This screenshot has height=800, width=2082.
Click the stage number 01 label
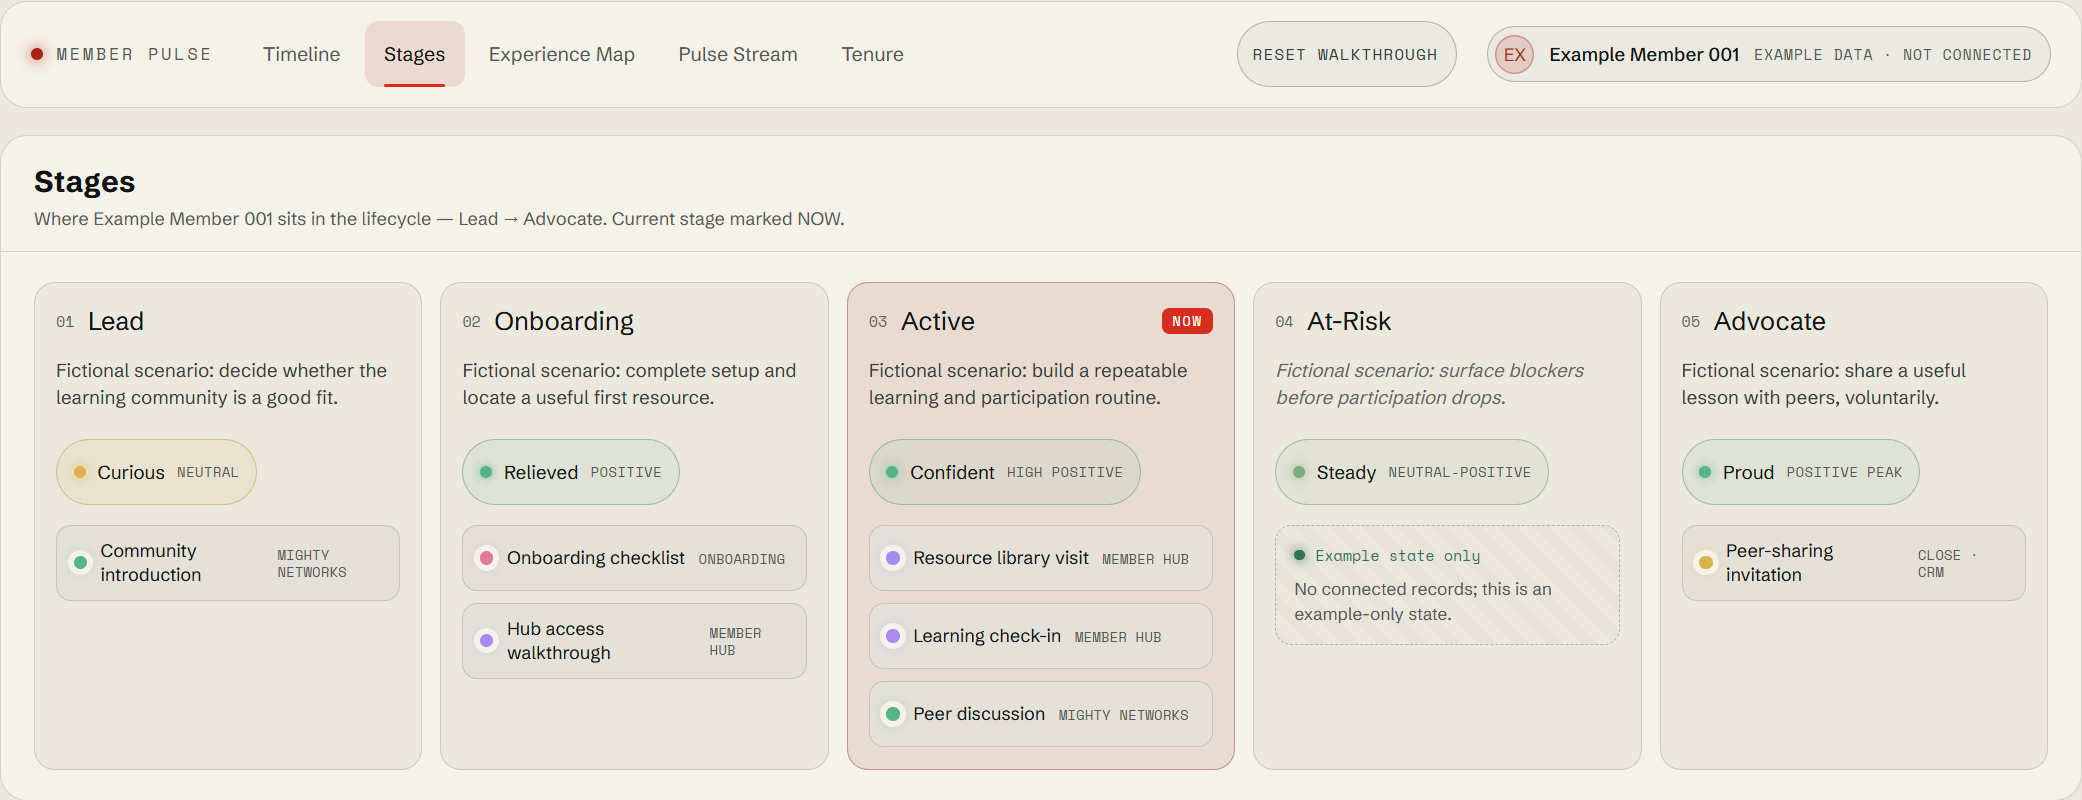(65, 322)
